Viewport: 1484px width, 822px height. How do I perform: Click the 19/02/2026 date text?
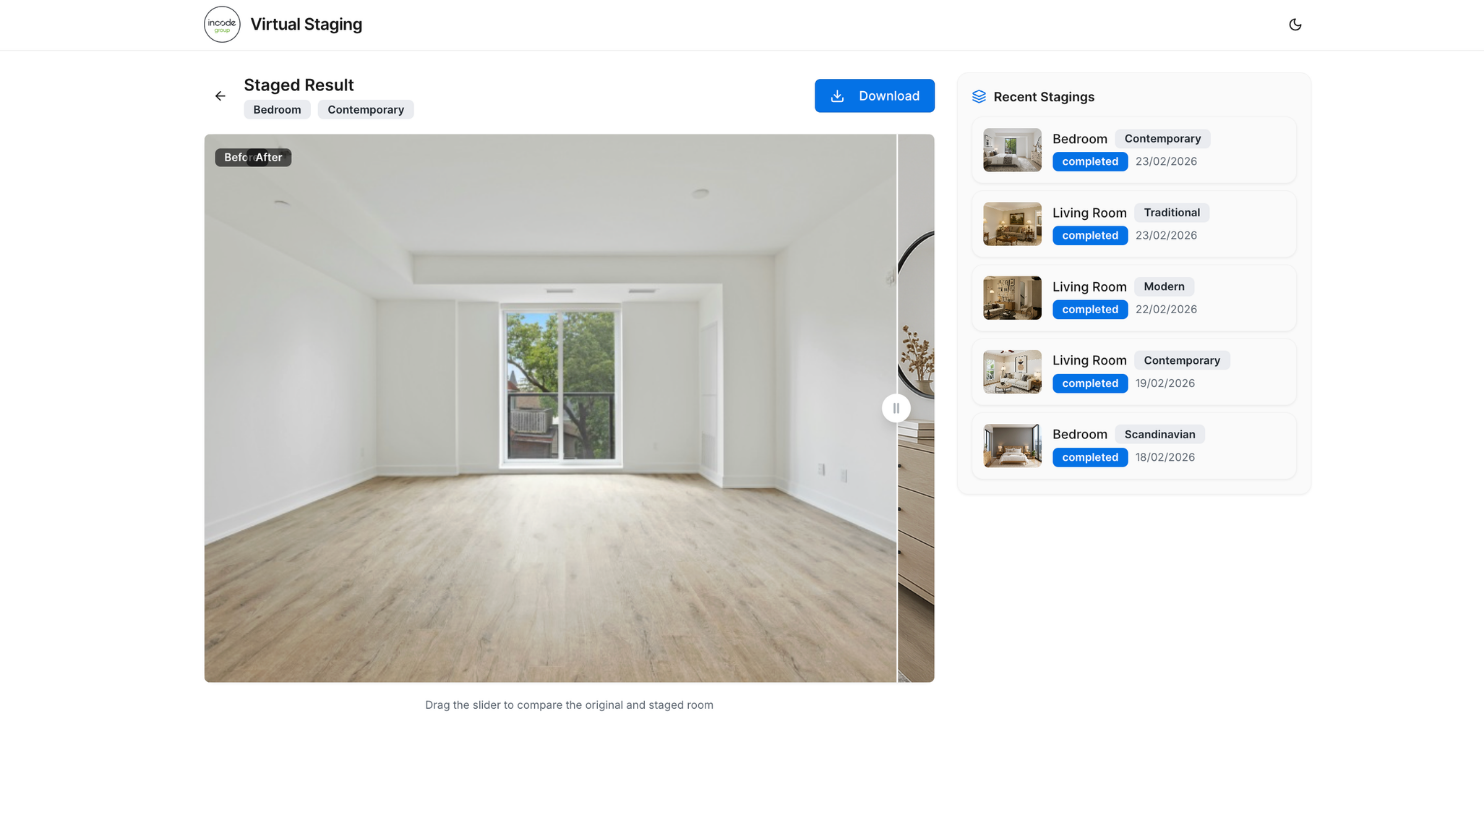[x=1165, y=384]
